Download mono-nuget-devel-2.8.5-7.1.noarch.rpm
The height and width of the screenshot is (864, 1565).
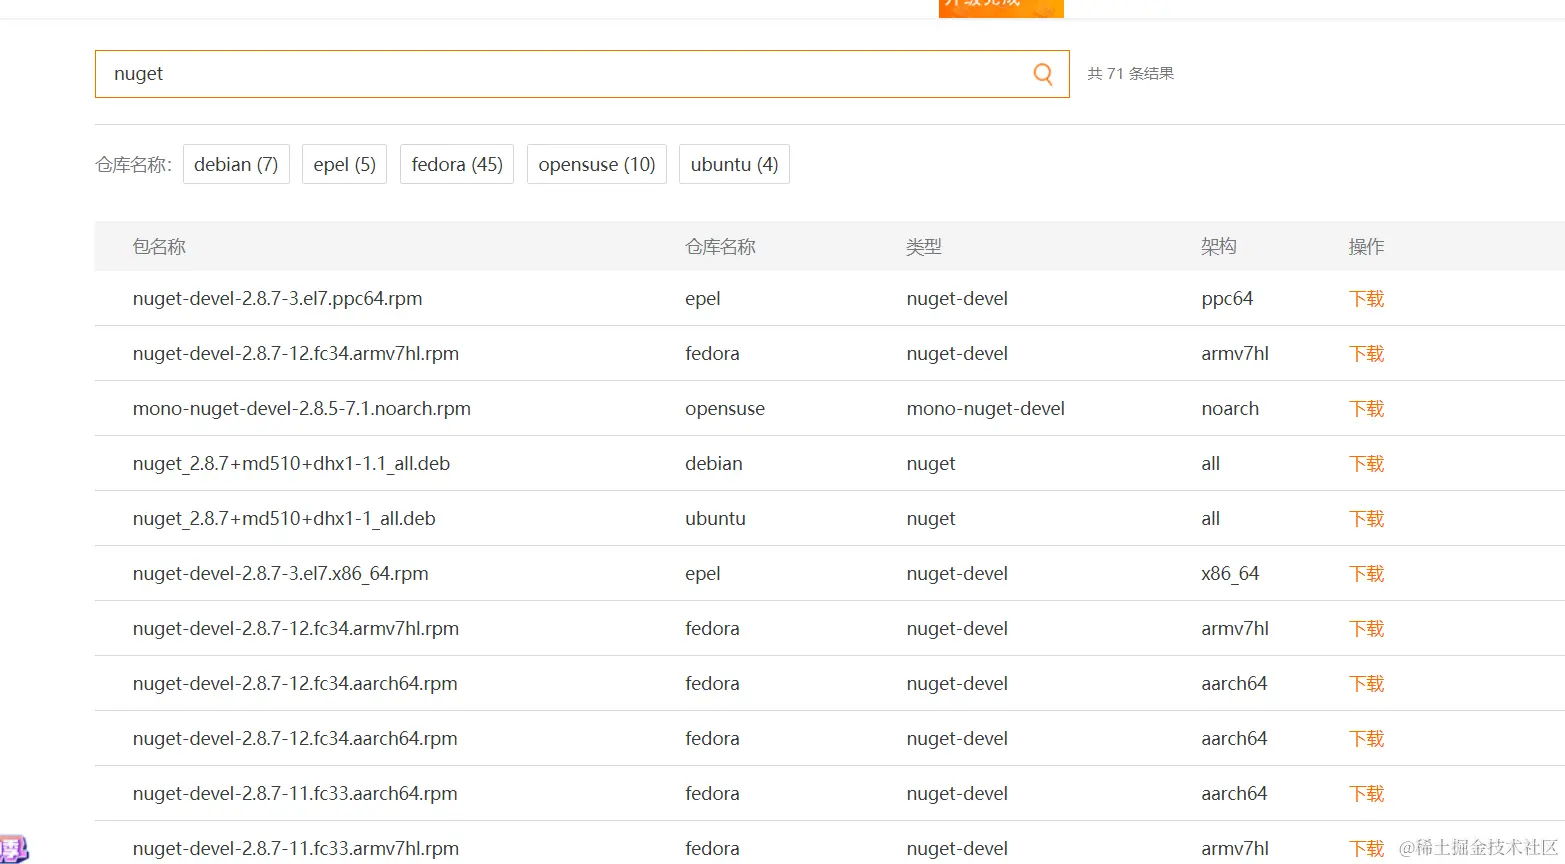[x=1366, y=409]
